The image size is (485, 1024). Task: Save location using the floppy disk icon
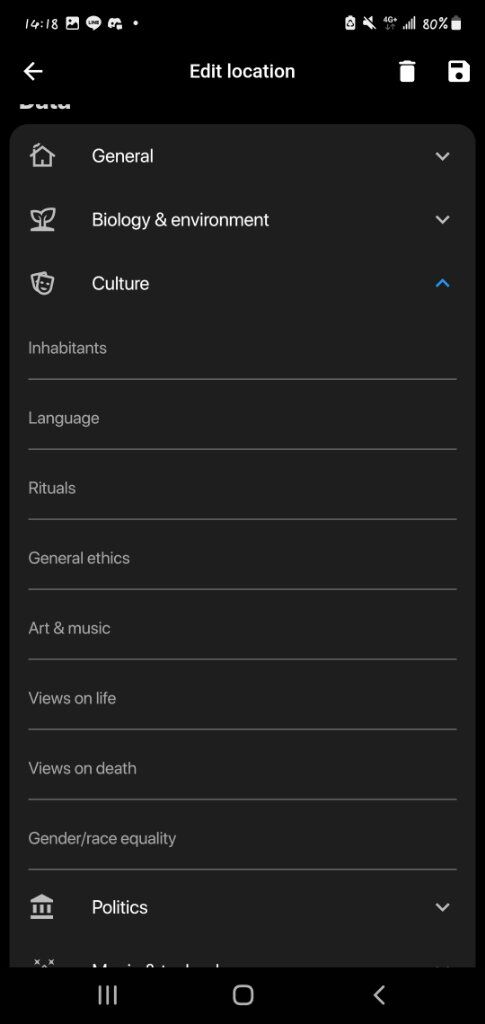459,71
